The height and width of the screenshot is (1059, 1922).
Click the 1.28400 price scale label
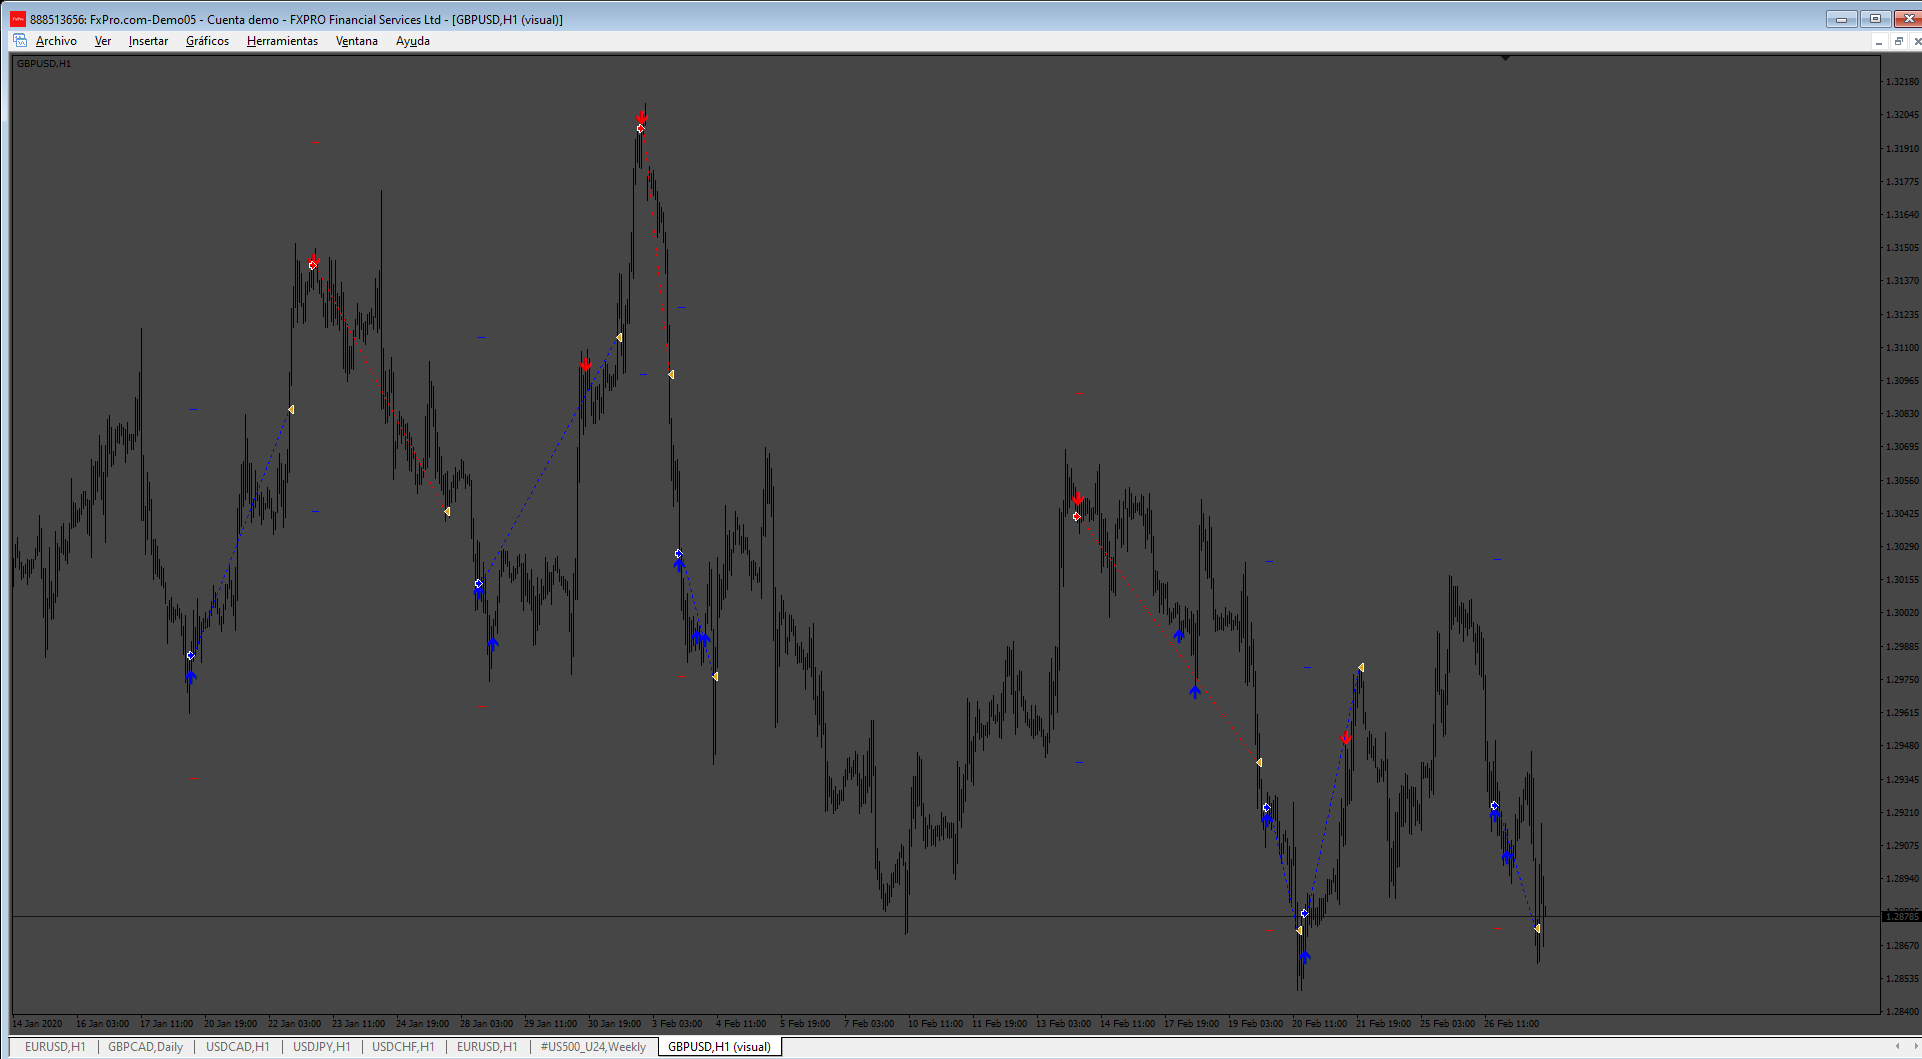coord(1902,1011)
